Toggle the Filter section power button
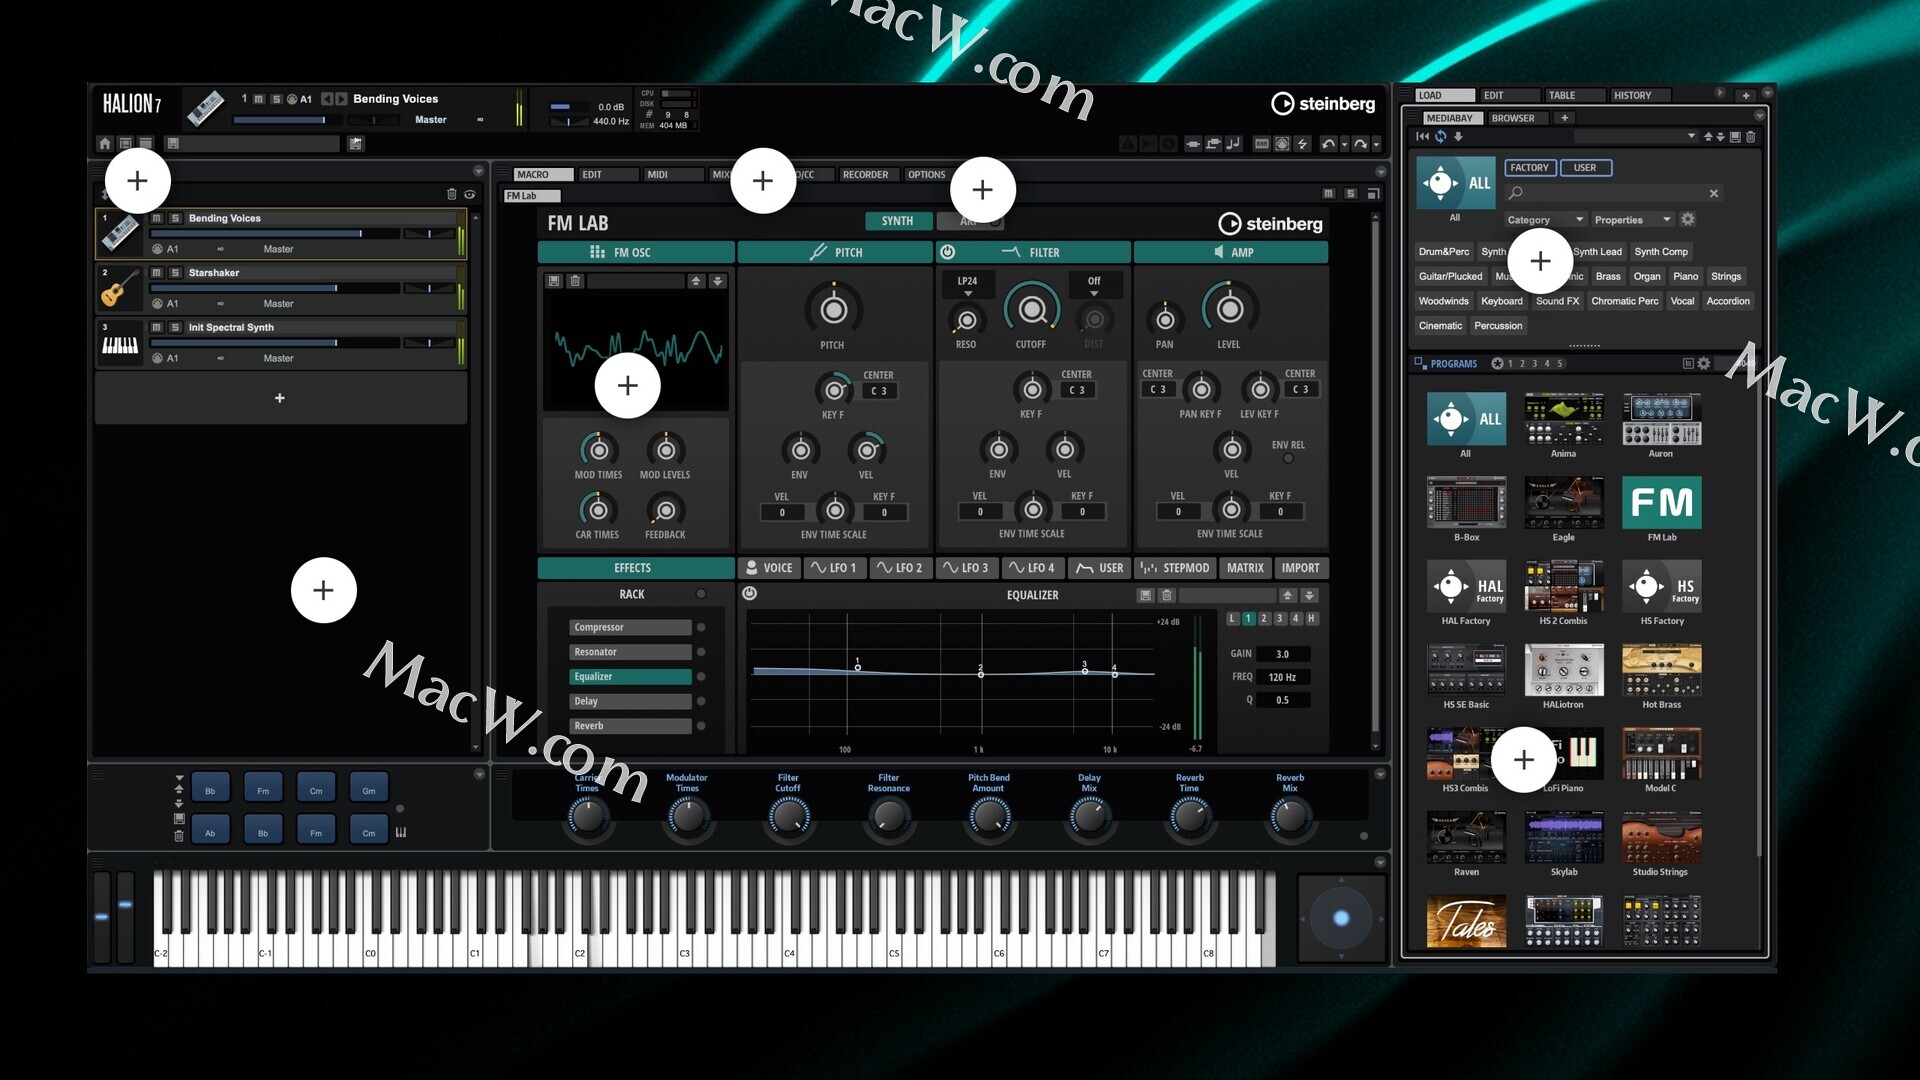This screenshot has width=1920, height=1080. tap(948, 252)
